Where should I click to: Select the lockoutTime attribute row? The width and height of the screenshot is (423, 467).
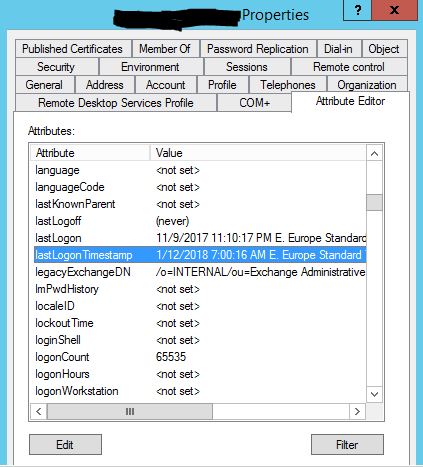pyautogui.click(x=199, y=323)
